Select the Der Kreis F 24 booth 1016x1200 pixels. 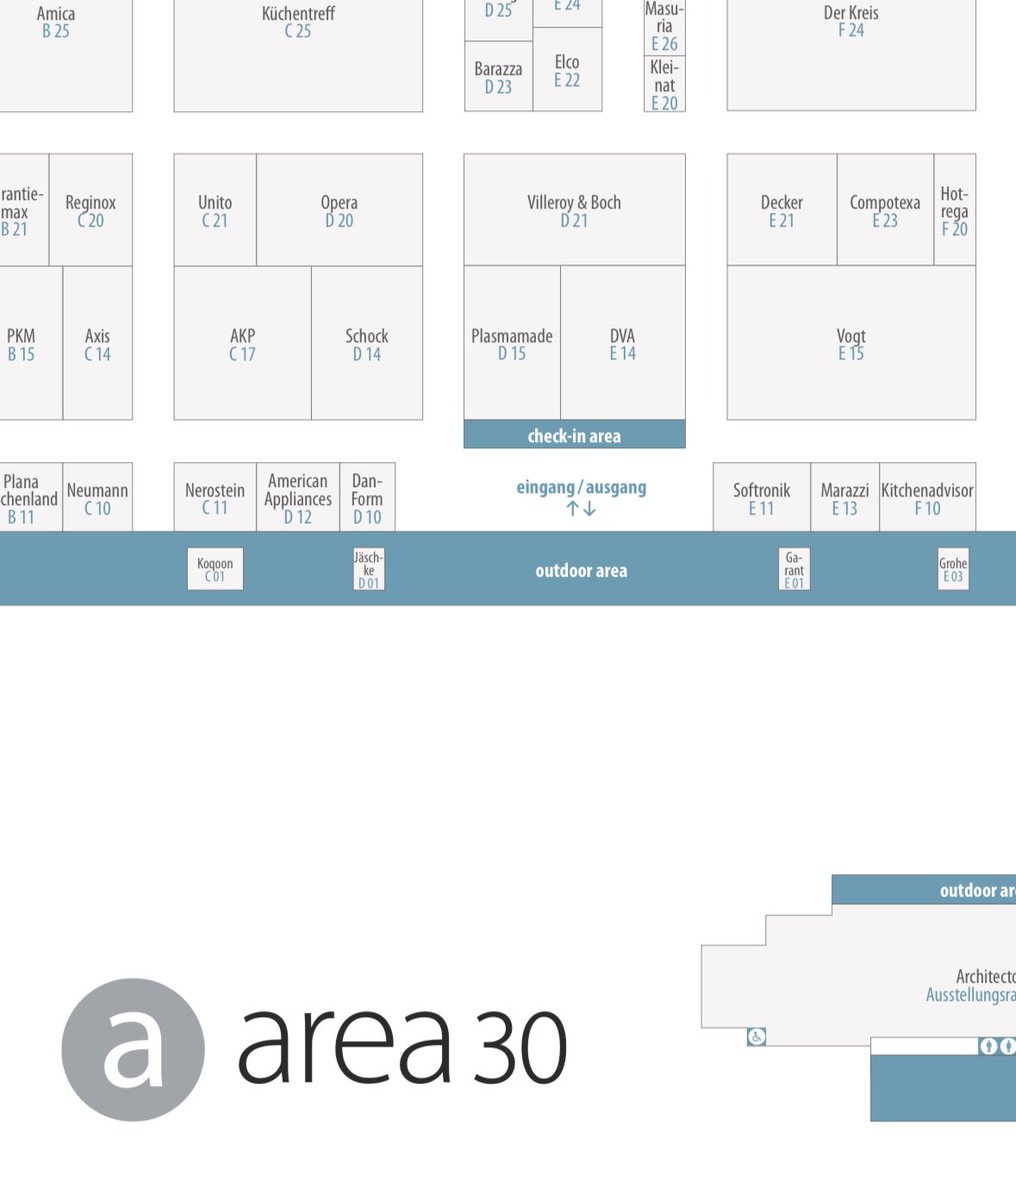[851, 55]
